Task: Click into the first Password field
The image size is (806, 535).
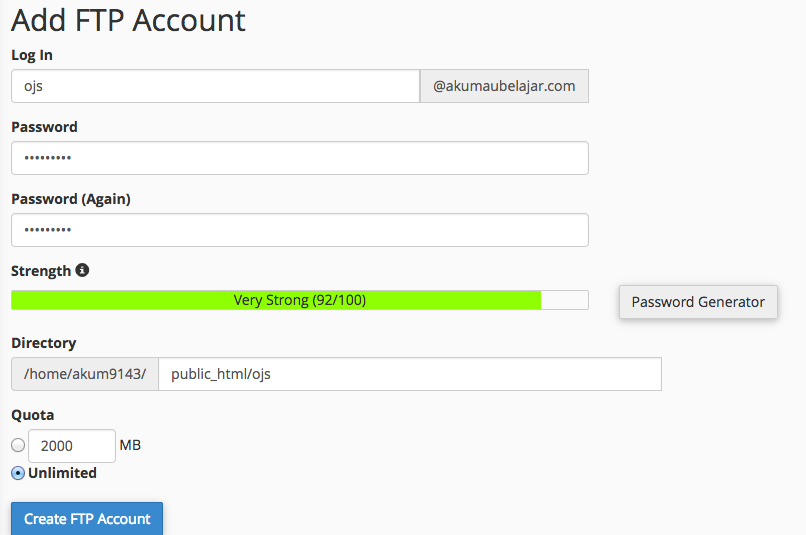Action: (x=299, y=158)
